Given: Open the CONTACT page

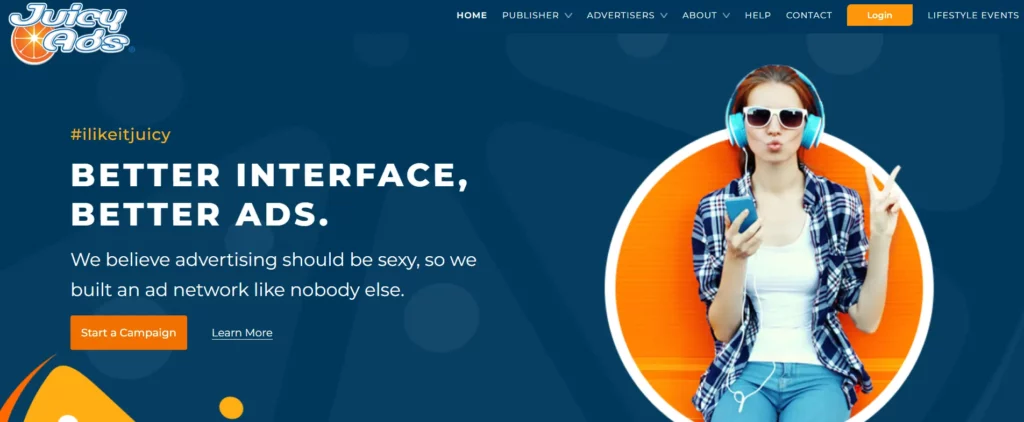Looking at the screenshot, I should [808, 16].
